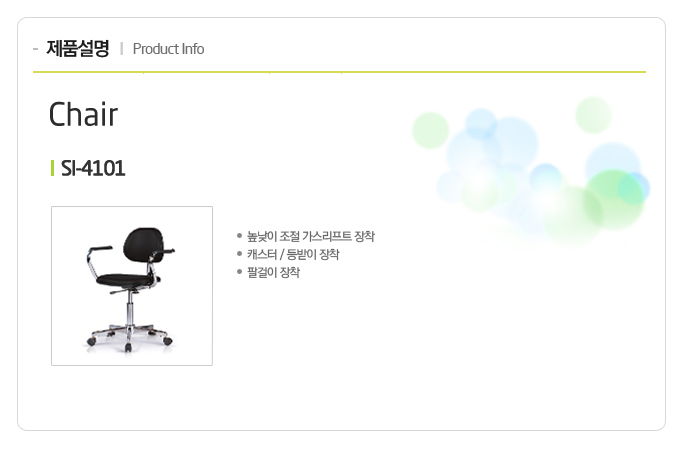This screenshot has height=473, width=685.
Task: Click the 팔걸이 장착 feature line
Action: 273,273
